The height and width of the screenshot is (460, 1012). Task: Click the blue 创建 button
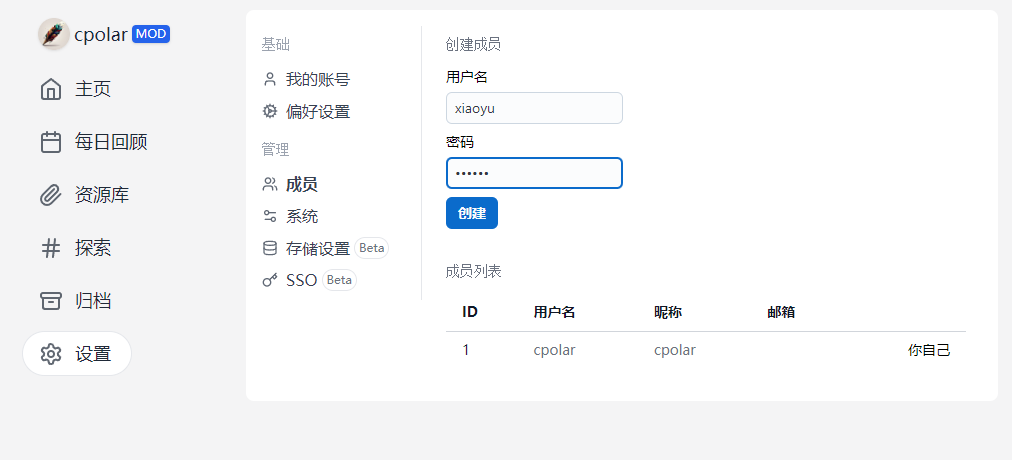point(472,213)
